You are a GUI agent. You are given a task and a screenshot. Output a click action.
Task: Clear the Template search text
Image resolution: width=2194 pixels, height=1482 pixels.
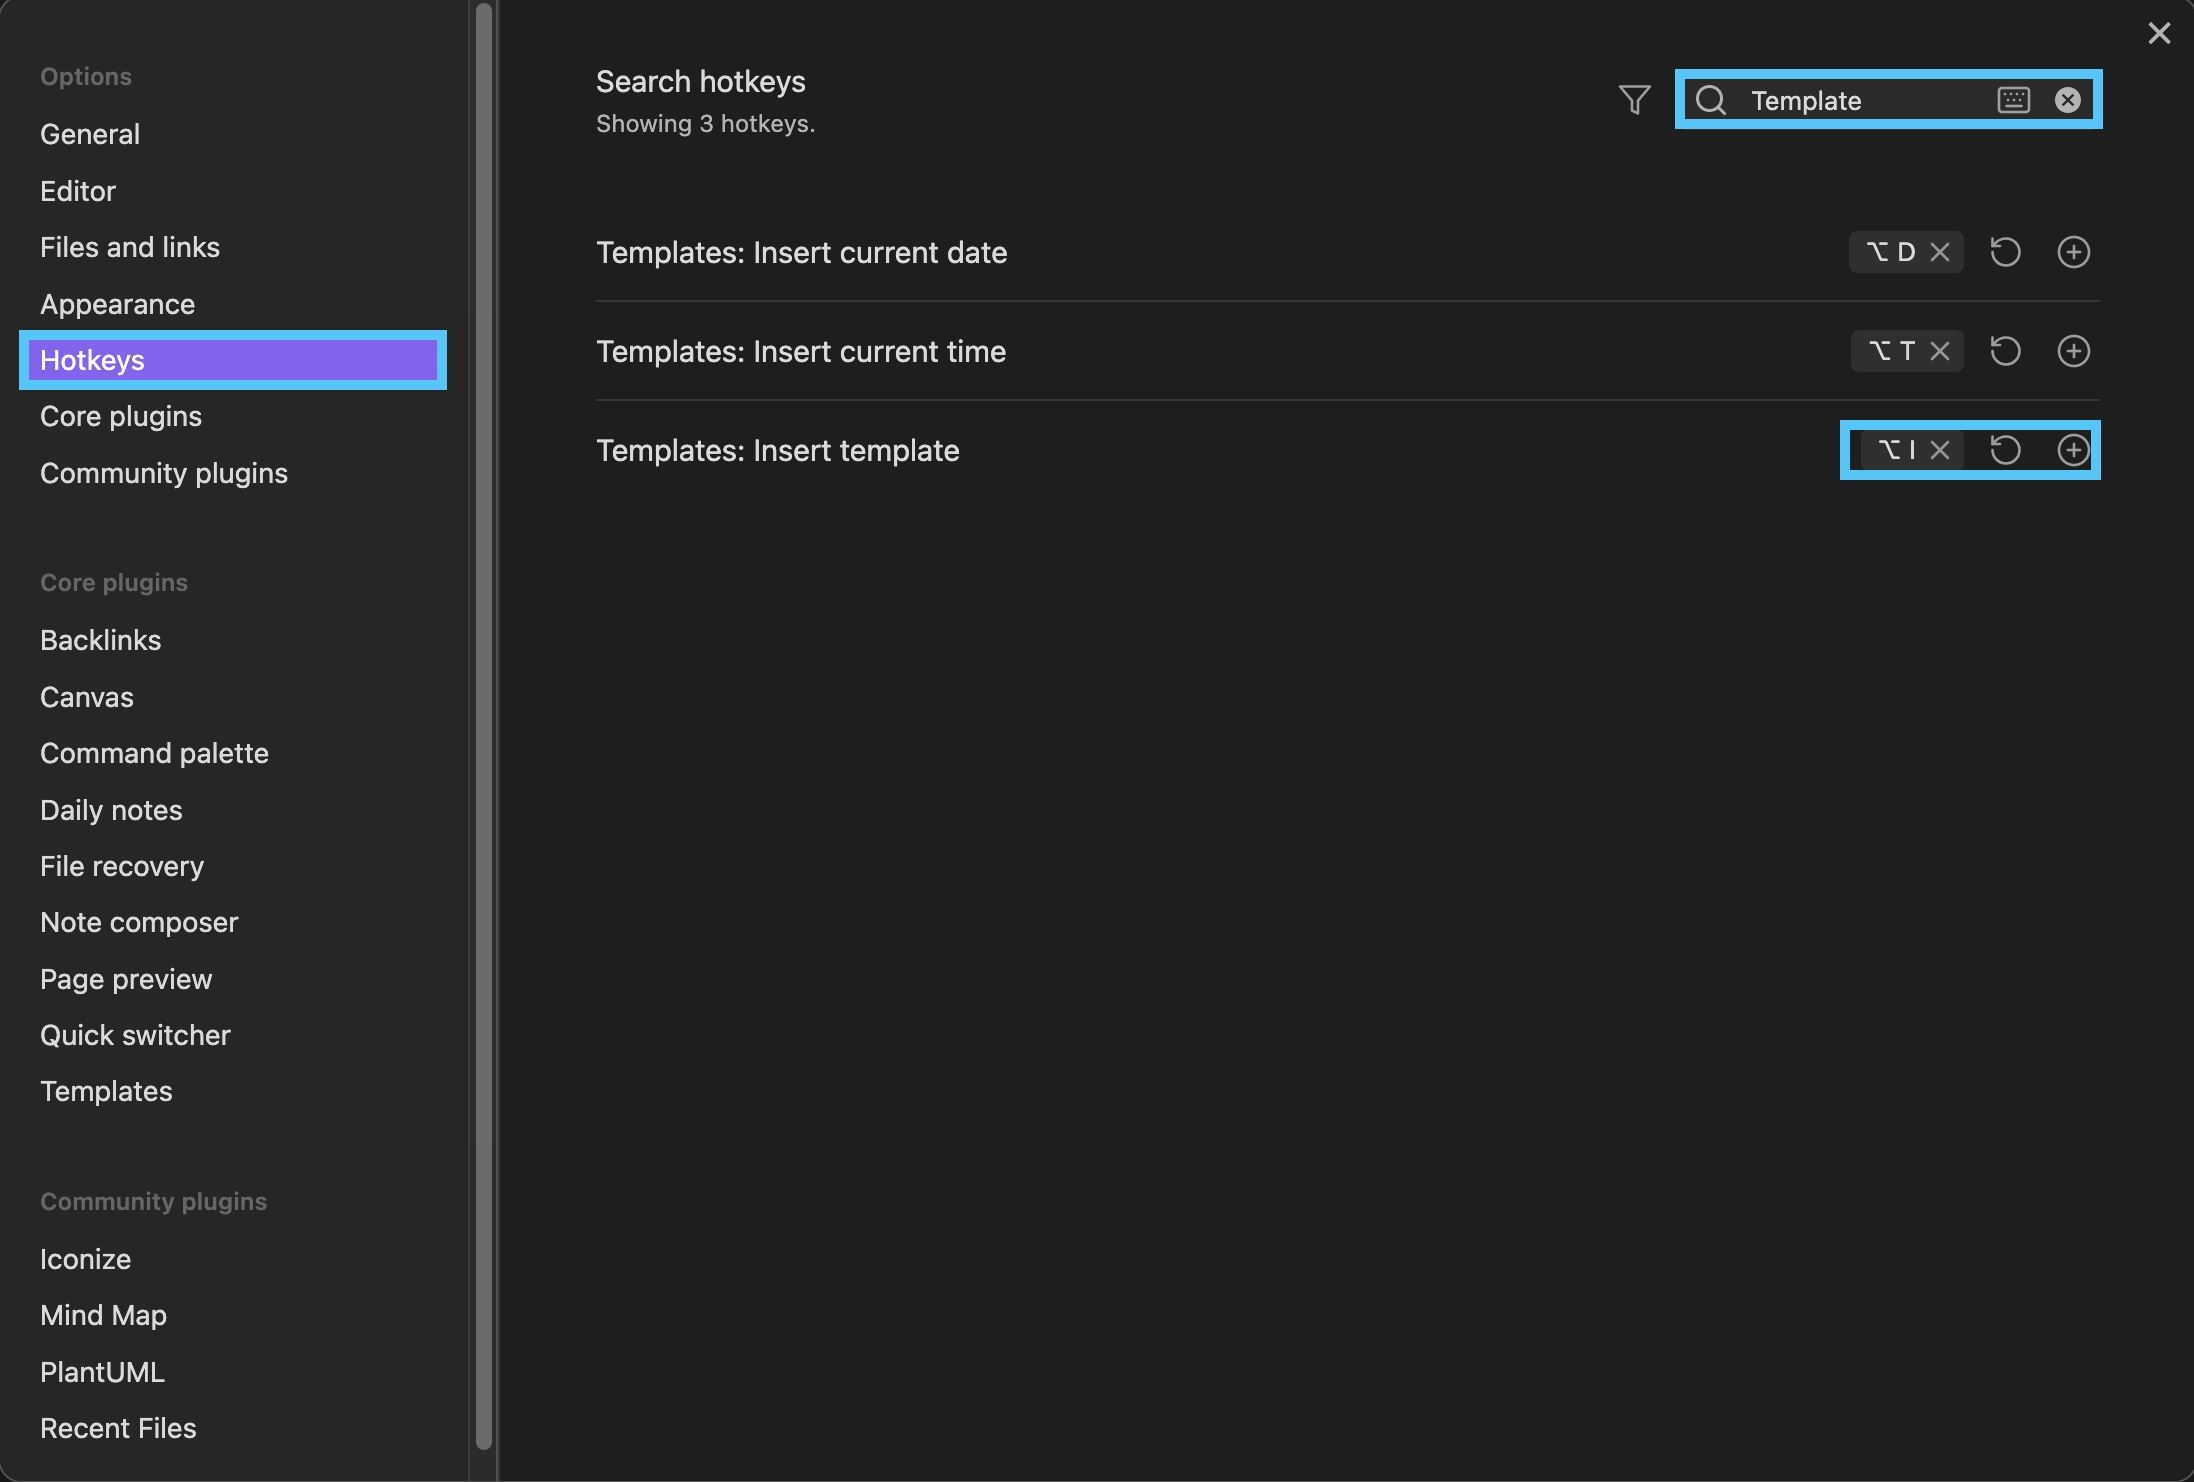2068,100
